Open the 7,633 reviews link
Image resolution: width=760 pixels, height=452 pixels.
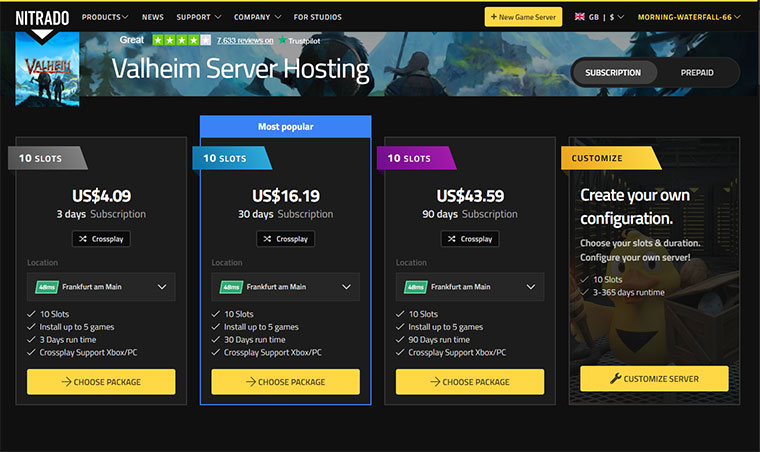coord(245,41)
